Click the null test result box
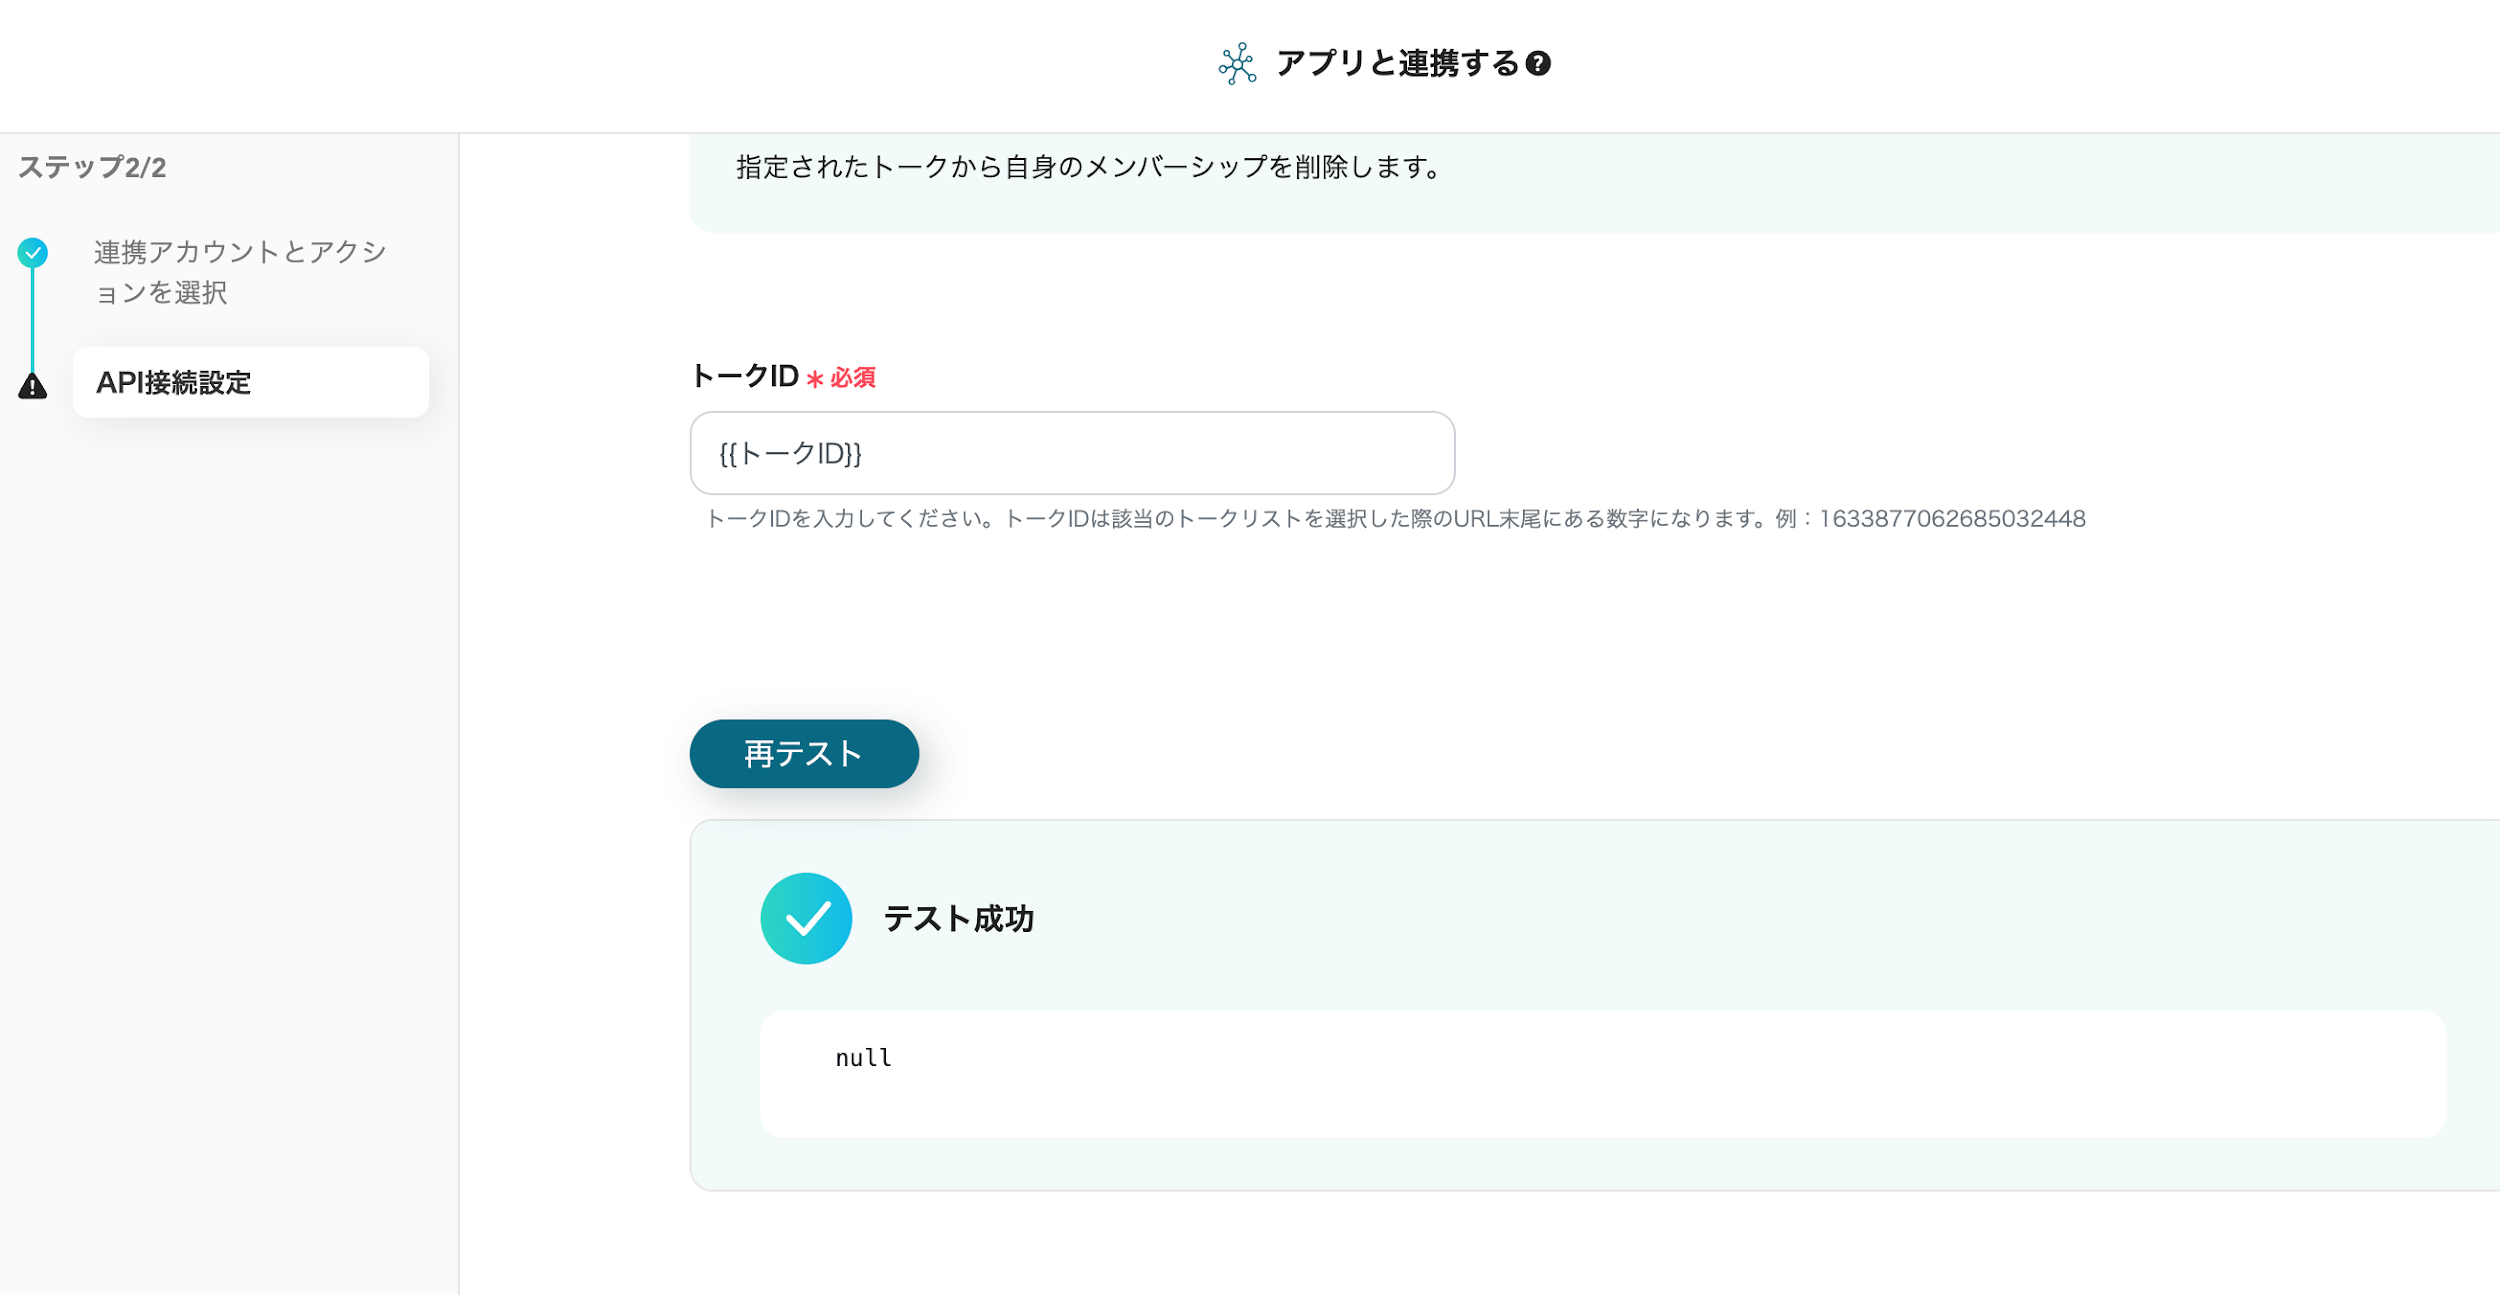 (x=1602, y=1073)
